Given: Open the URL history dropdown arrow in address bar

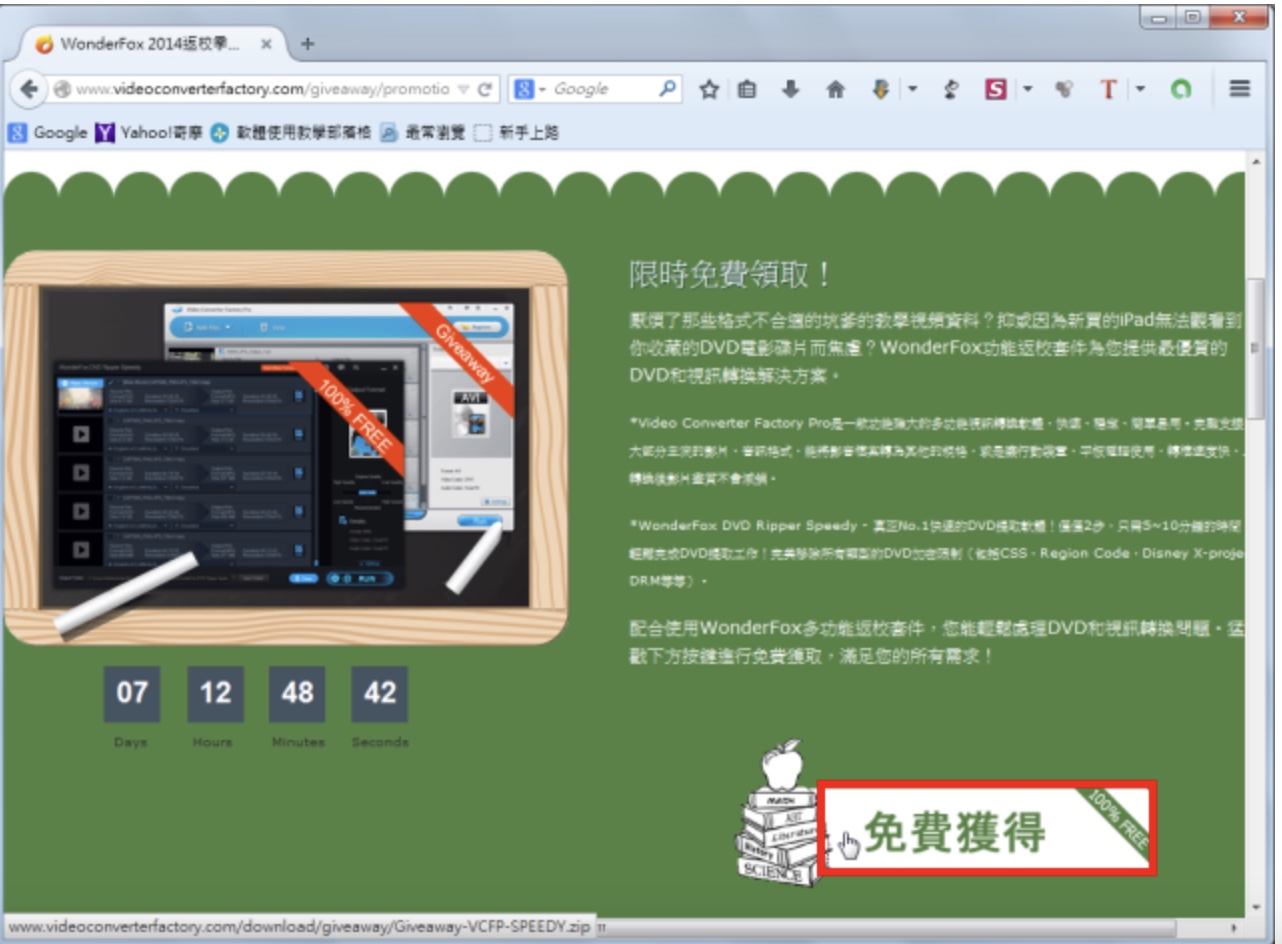Looking at the screenshot, I should (x=462, y=90).
